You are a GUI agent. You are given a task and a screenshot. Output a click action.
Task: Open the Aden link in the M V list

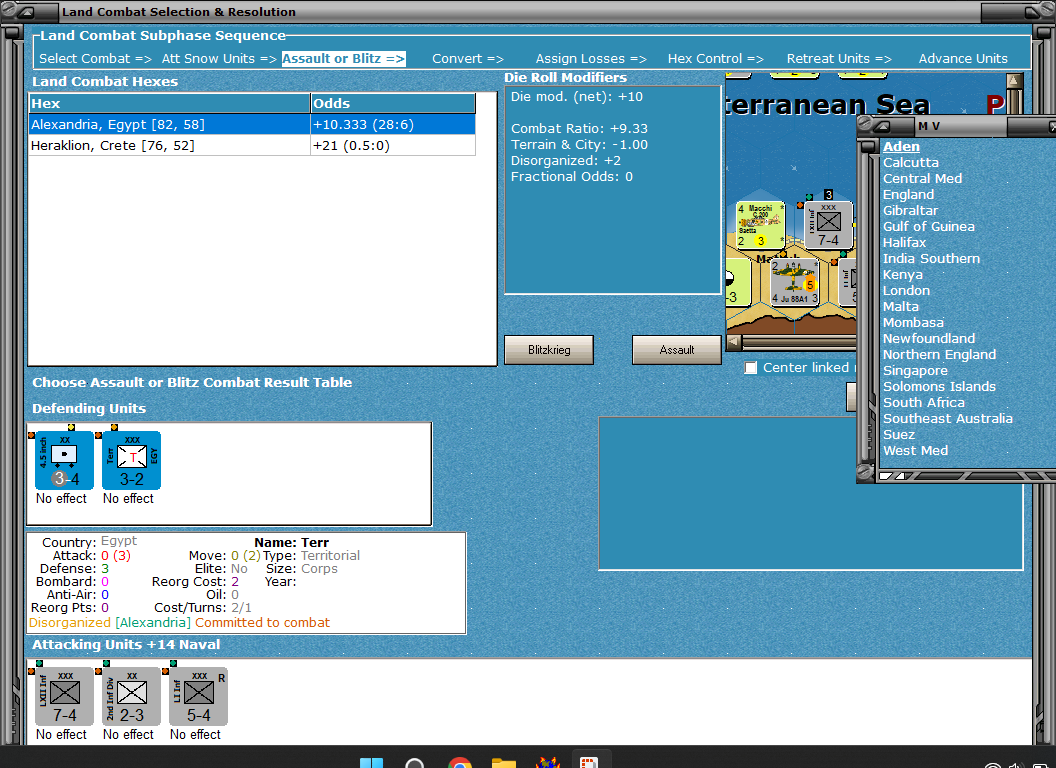click(901, 146)
